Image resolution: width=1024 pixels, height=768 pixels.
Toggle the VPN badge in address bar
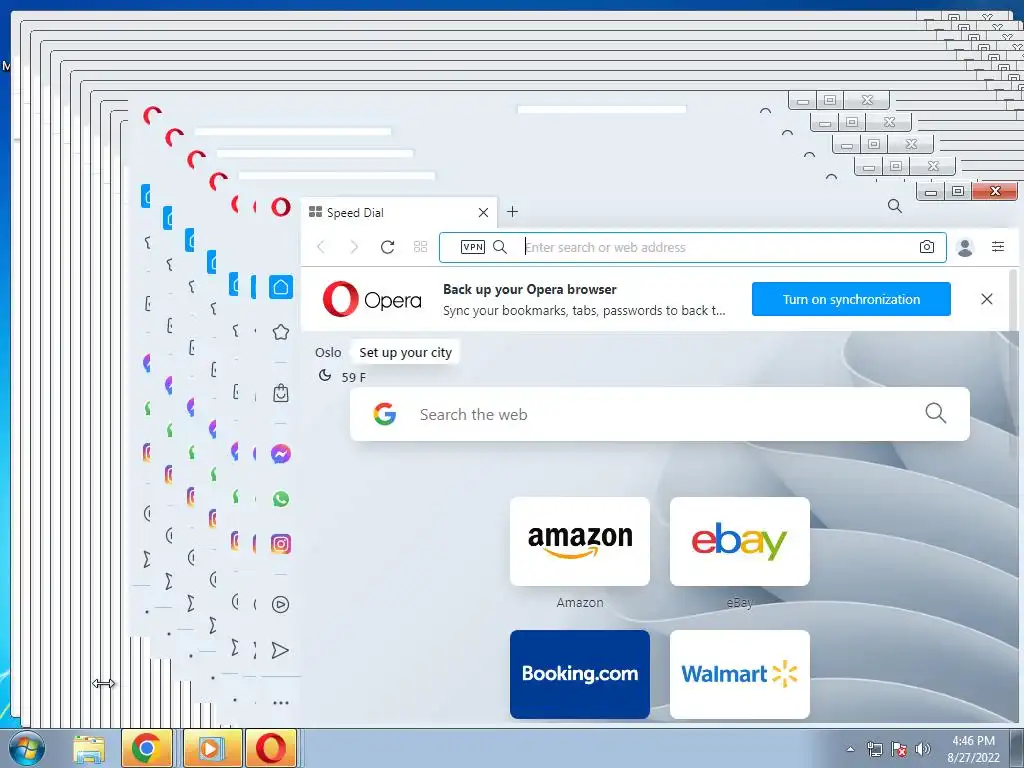tap(473, 247)
